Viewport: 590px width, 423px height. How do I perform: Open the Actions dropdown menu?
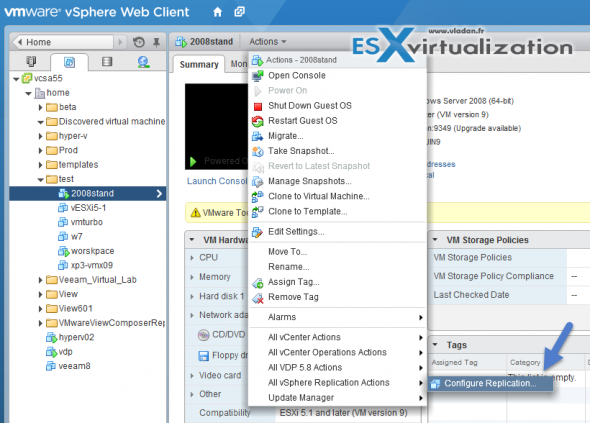268,41
